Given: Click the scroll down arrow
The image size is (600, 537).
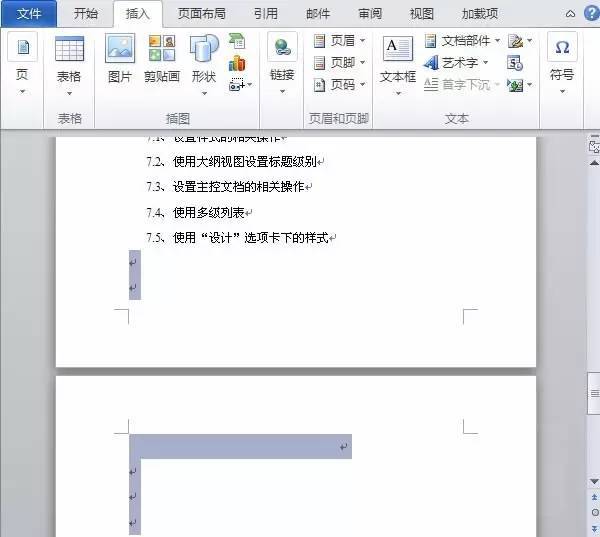Looking at the screenshot, I should [x=594, y=481].
